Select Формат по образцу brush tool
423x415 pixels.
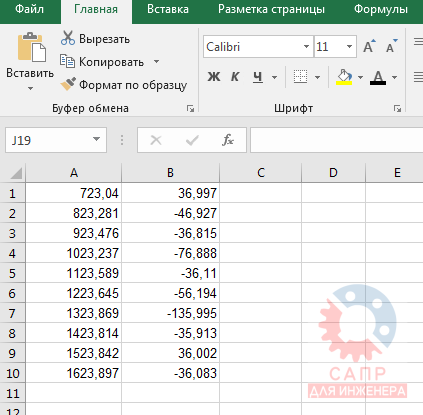124,85
